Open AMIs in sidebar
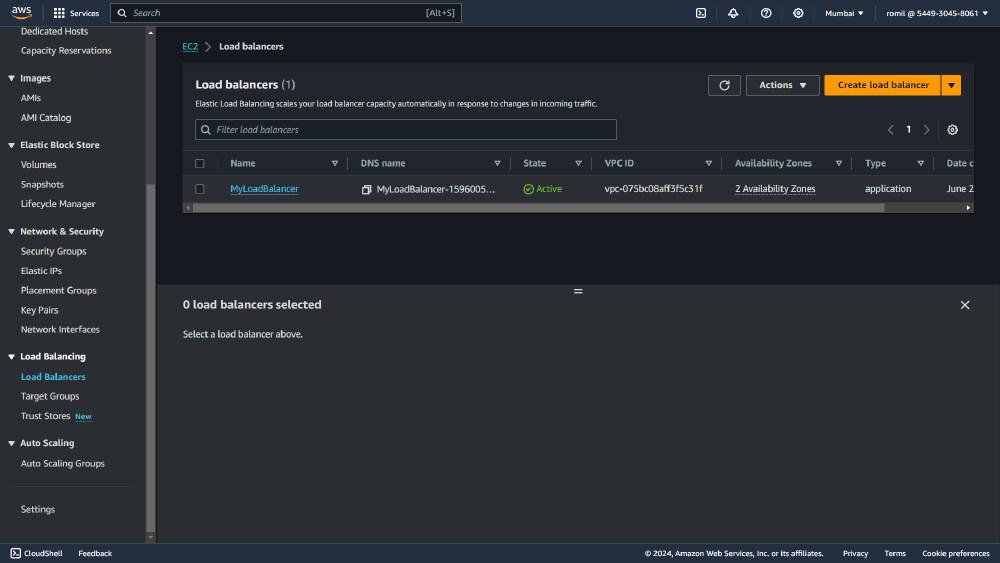This screenshot has width=1000, height=563. (31, 98)
